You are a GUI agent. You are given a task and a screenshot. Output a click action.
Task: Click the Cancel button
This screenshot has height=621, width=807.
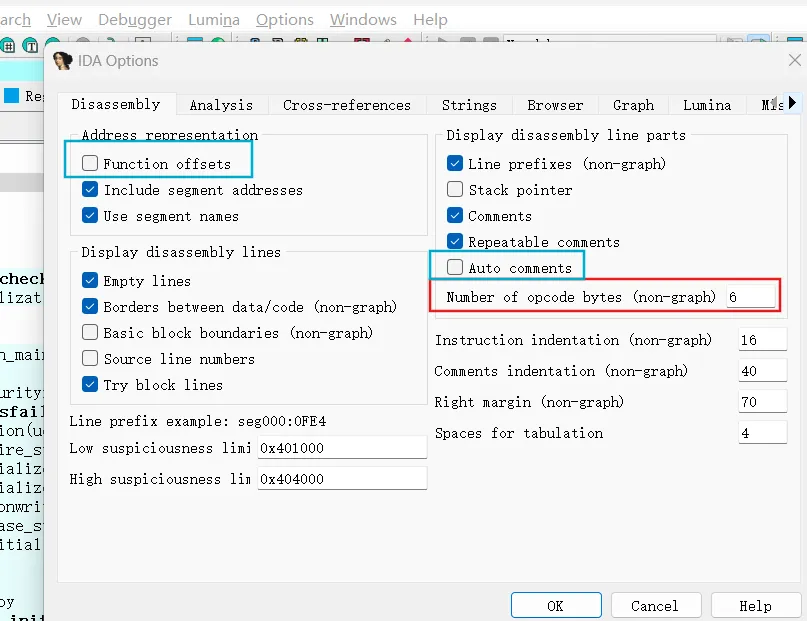tap(656, 605)
